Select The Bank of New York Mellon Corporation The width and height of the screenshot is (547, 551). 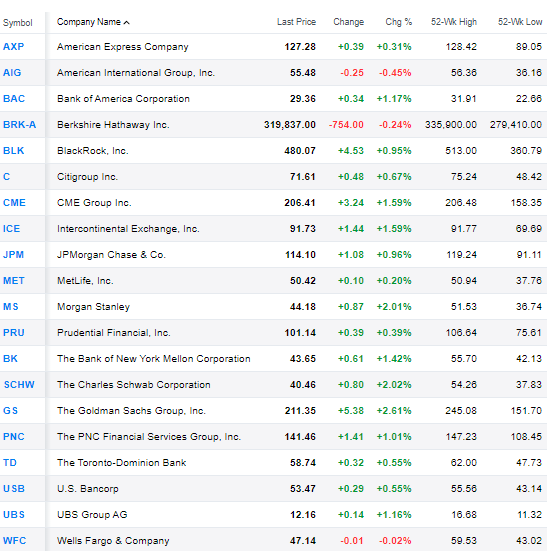pos(154,359)
